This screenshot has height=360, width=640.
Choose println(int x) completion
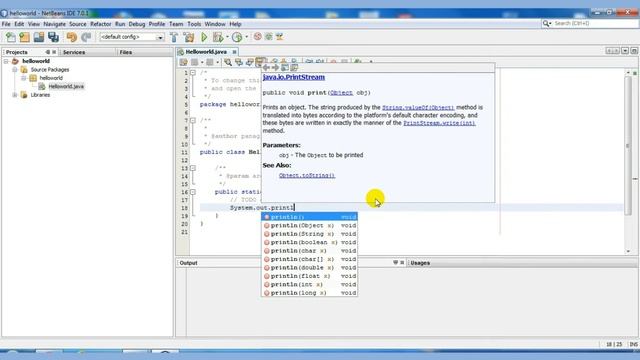tap(309, 284)
